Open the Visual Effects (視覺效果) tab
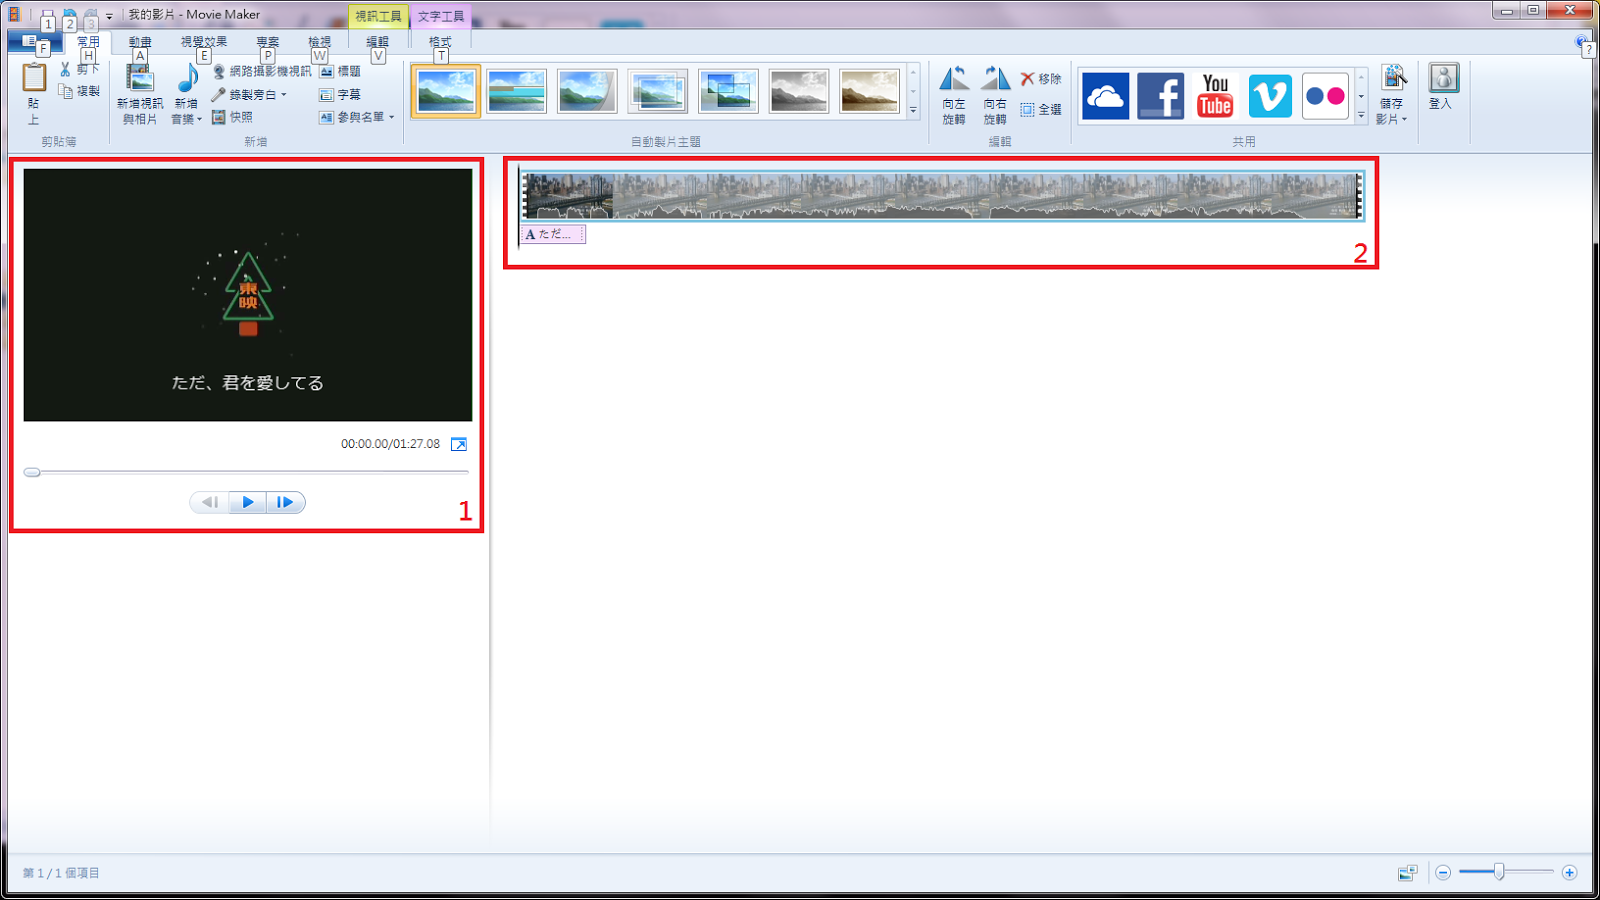 [204, 42]
